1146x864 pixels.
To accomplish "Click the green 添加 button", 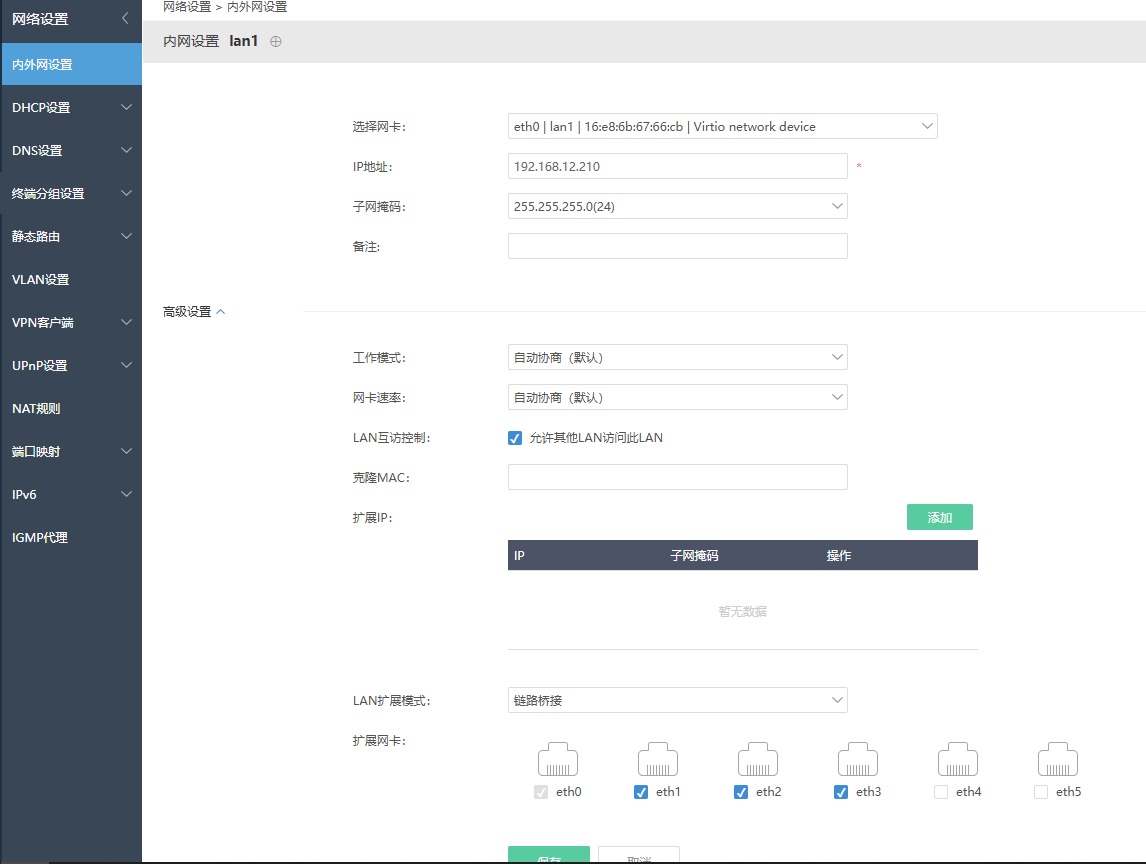I will point(939,518).
